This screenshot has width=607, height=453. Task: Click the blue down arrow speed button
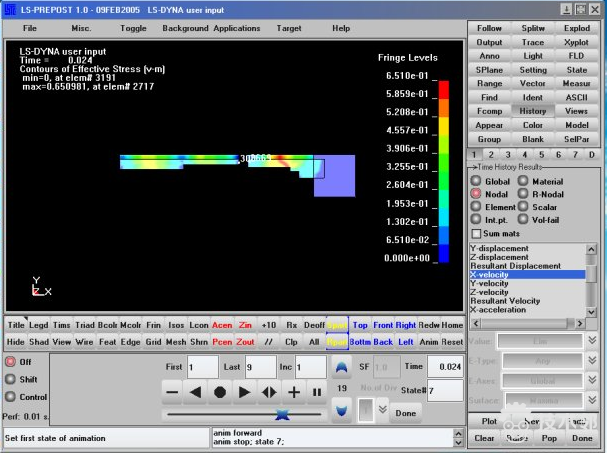coord(341,409)
